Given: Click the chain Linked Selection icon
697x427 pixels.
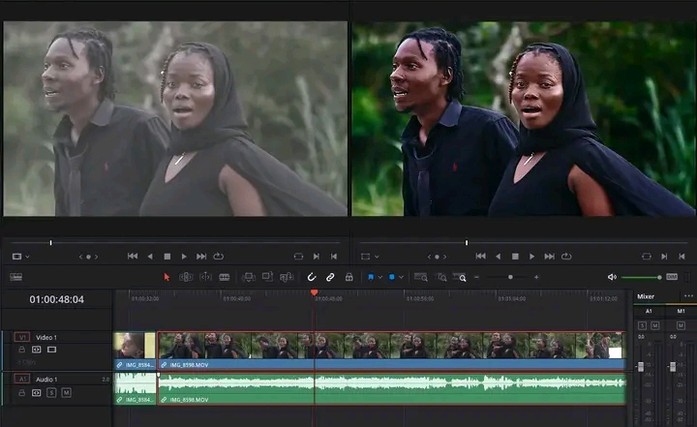Looking at the screenshot, I should point(330,277).
